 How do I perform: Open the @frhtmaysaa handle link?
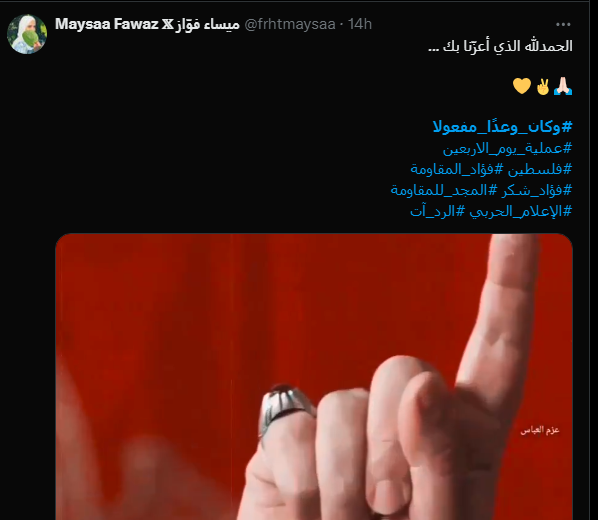(289, 24)
